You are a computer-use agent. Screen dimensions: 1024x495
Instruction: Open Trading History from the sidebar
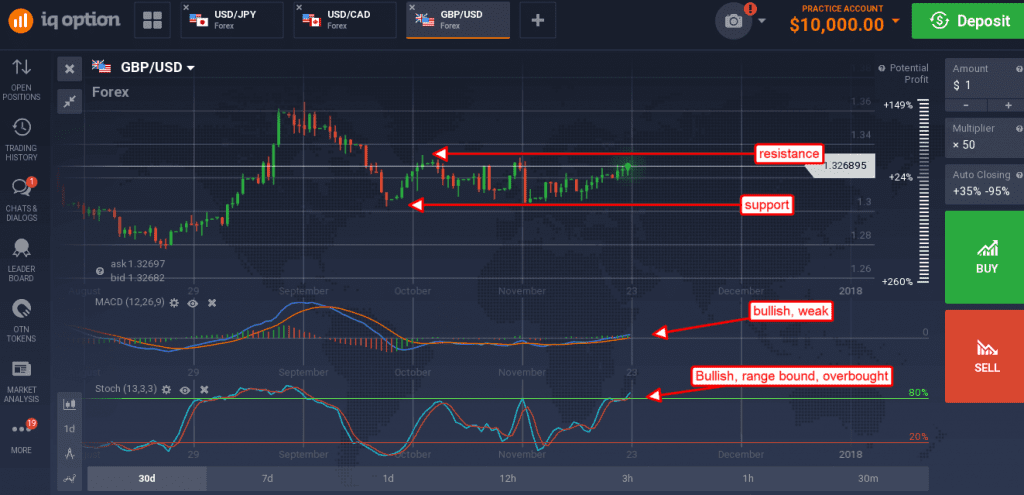click(22, 140)
